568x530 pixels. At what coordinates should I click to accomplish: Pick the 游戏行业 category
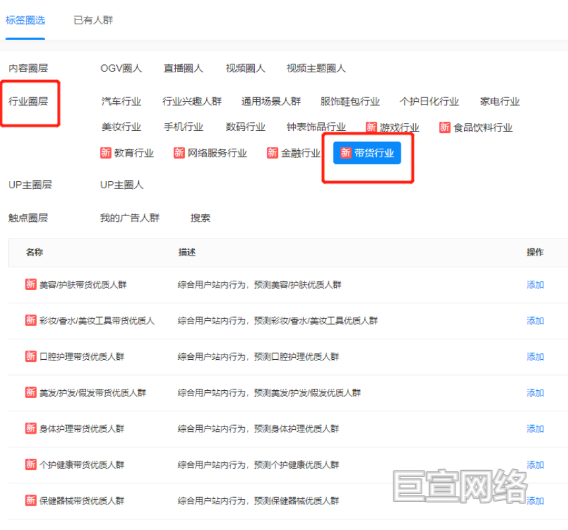(393, 127)
